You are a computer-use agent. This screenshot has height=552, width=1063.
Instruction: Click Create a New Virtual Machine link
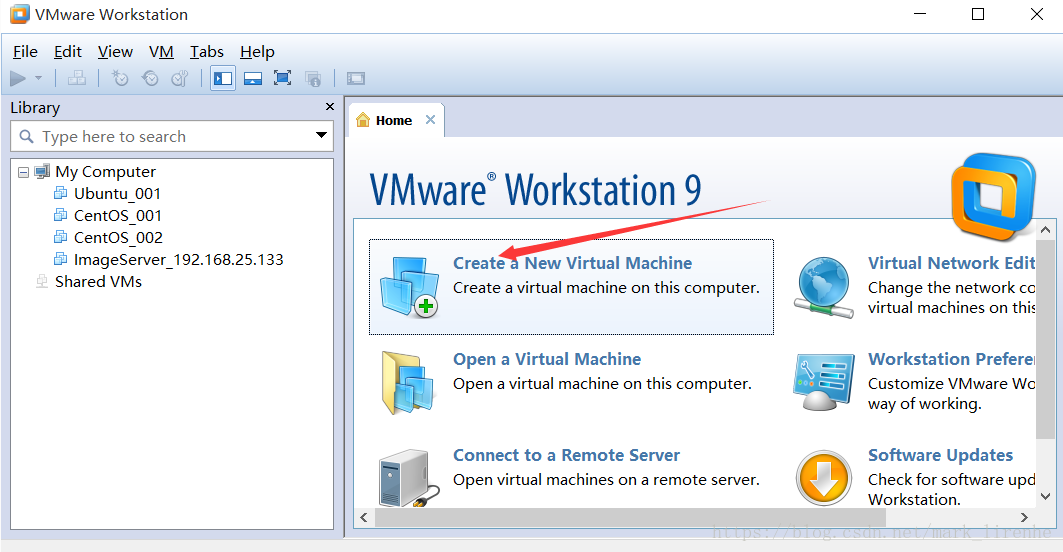[572, 263]
